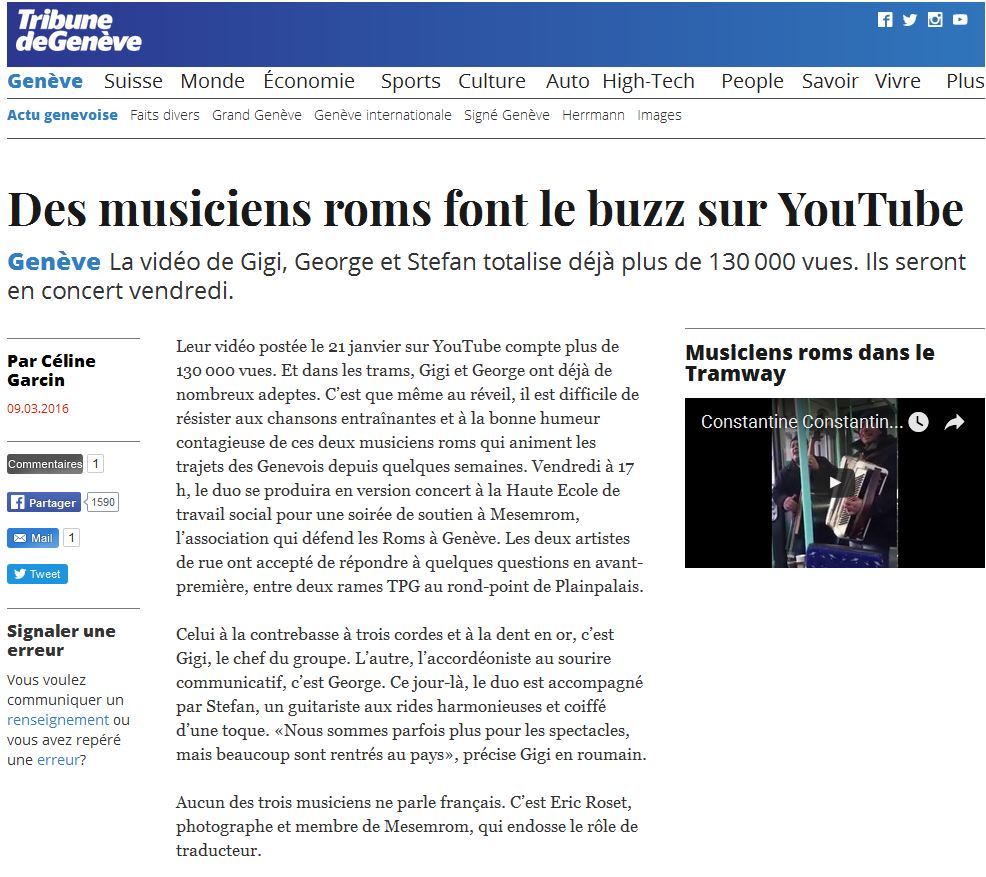Click the video watch later clock icon

pyautogui.click(x=918, y=422)
